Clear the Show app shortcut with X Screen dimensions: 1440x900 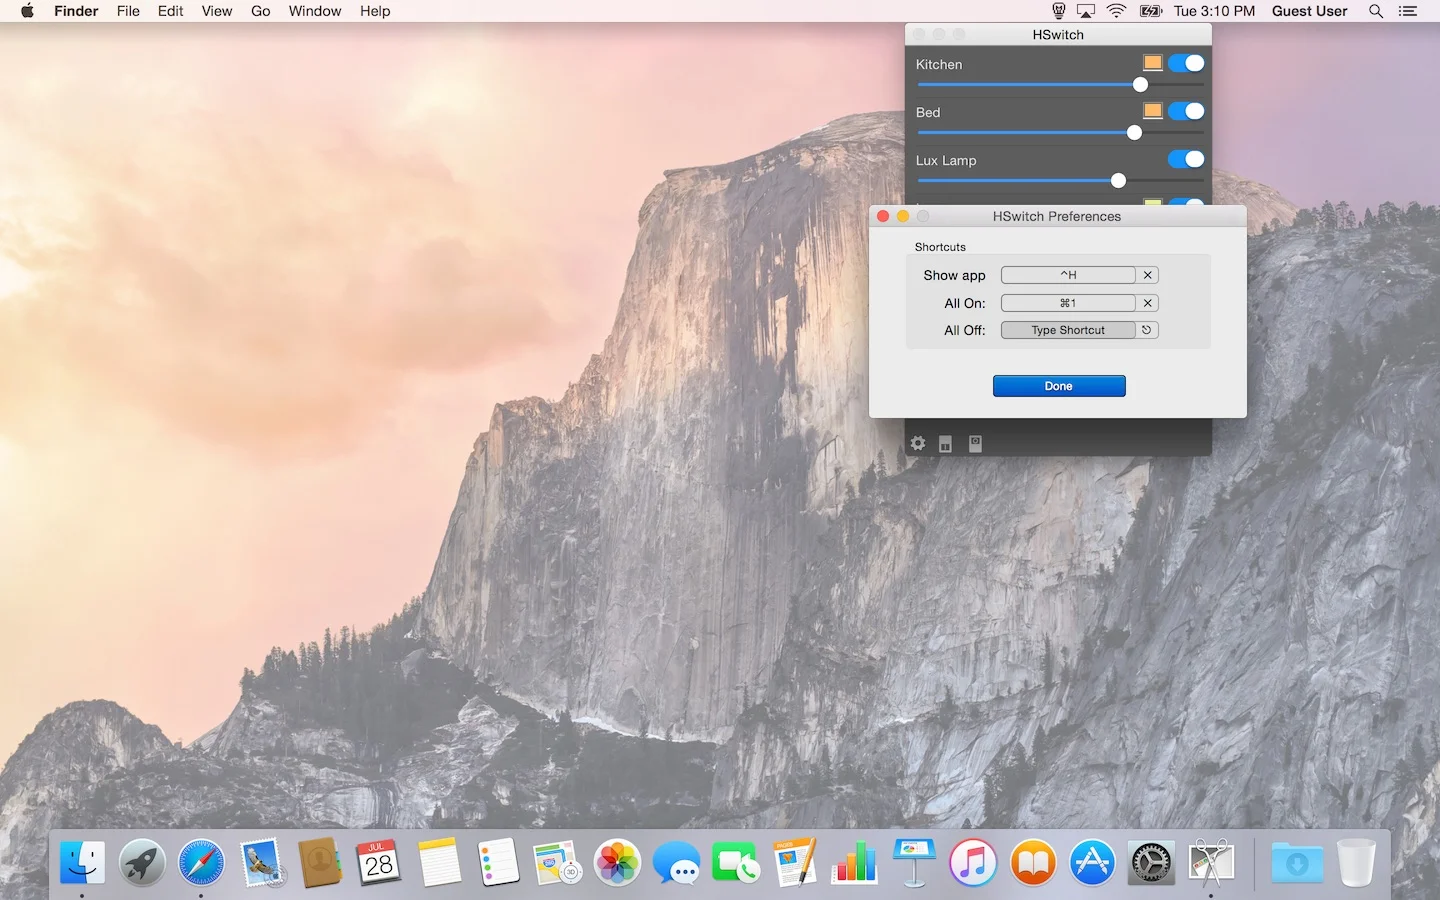[1148, 275]
